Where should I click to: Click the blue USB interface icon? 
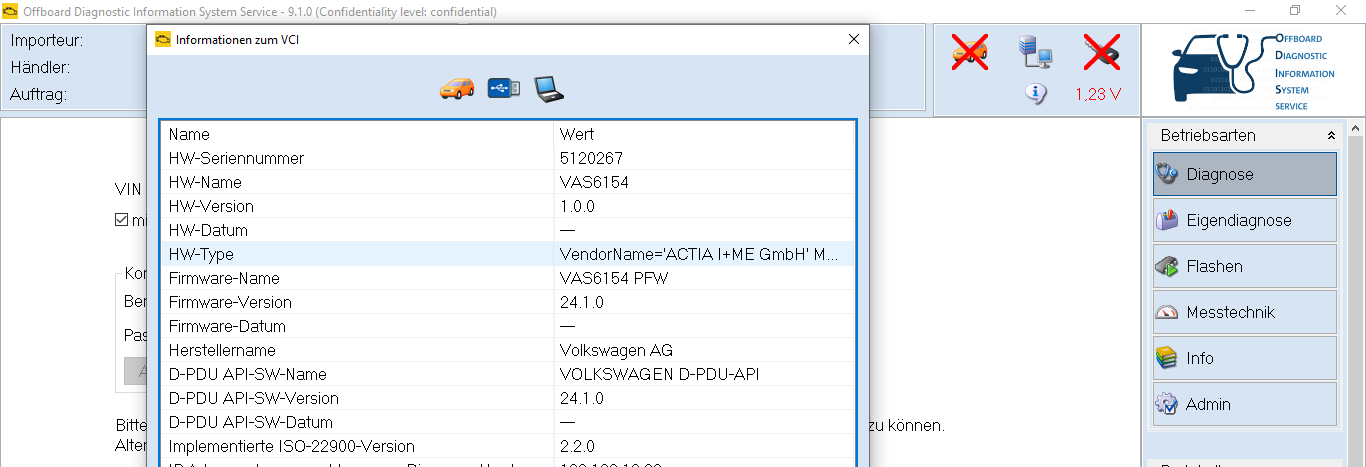[x=503, y=88]
